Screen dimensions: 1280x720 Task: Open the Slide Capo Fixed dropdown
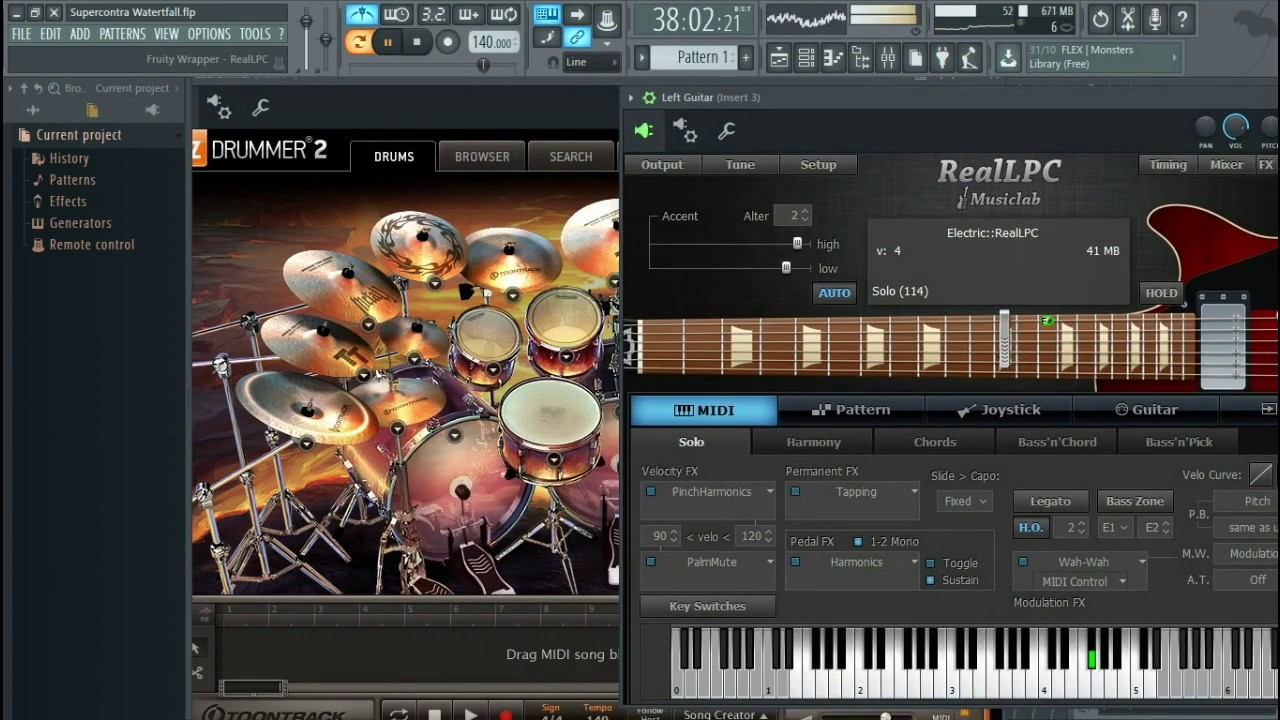tap(964, 502)
